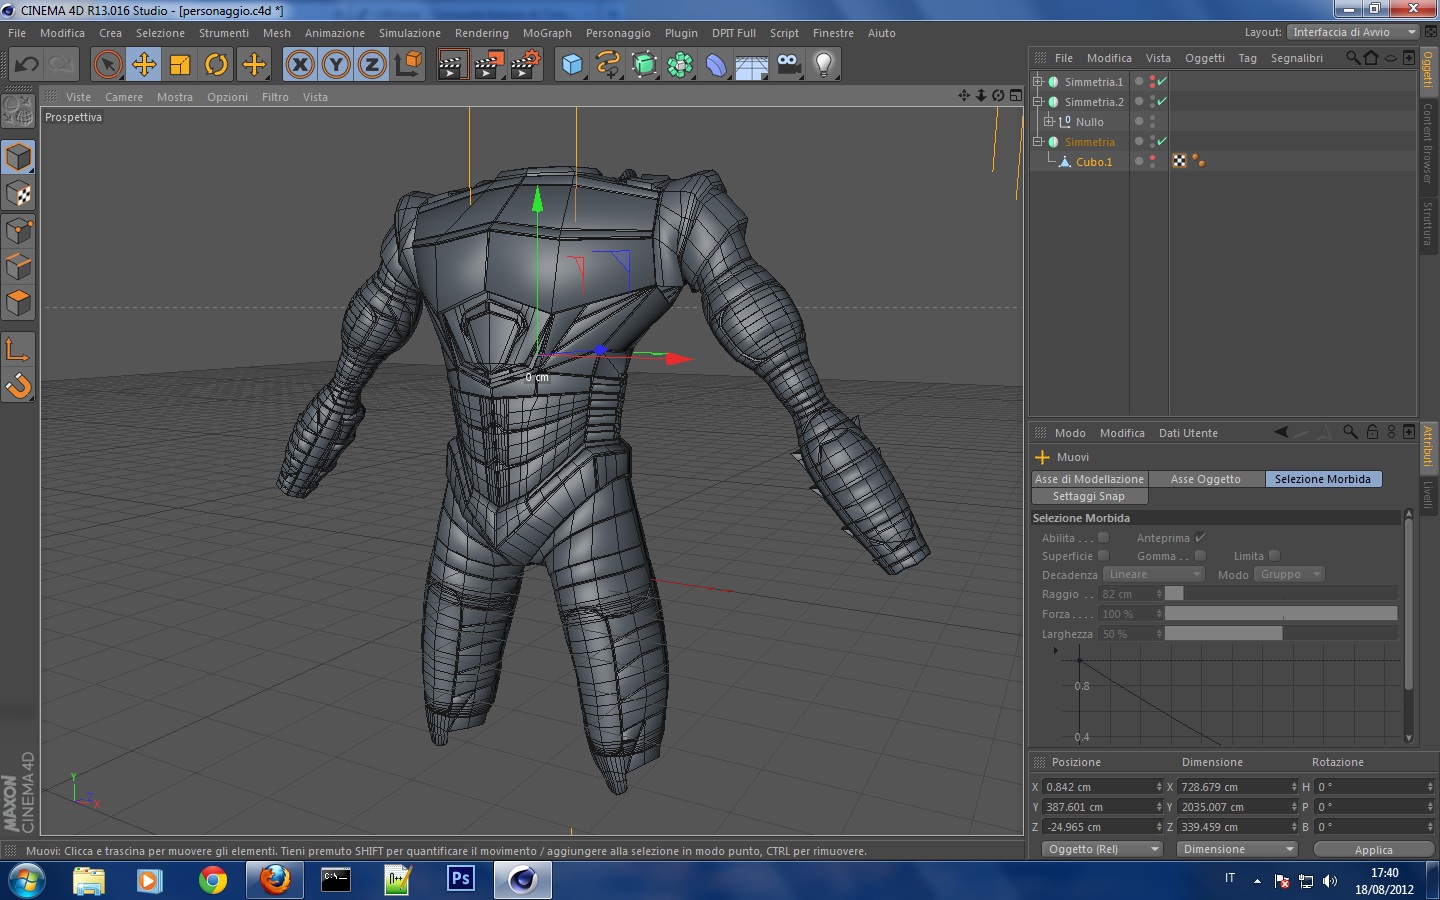Open the Decadenza Lineare dropdown
Viewport: 1440px width, 900px height.
coord(1153,575)
